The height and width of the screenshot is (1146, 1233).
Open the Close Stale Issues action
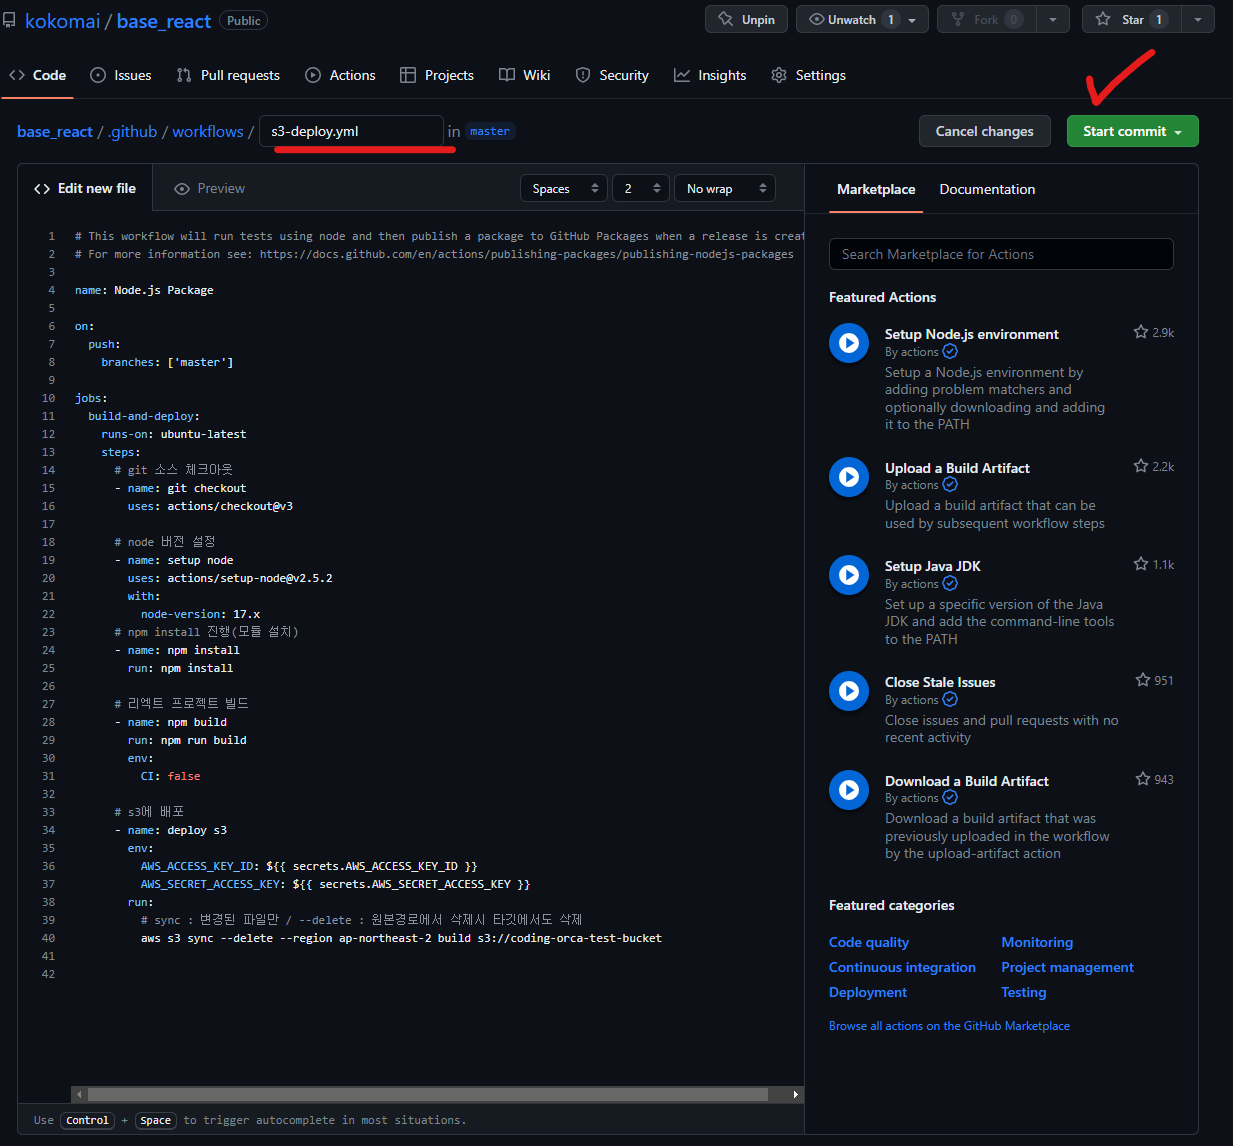940,682
